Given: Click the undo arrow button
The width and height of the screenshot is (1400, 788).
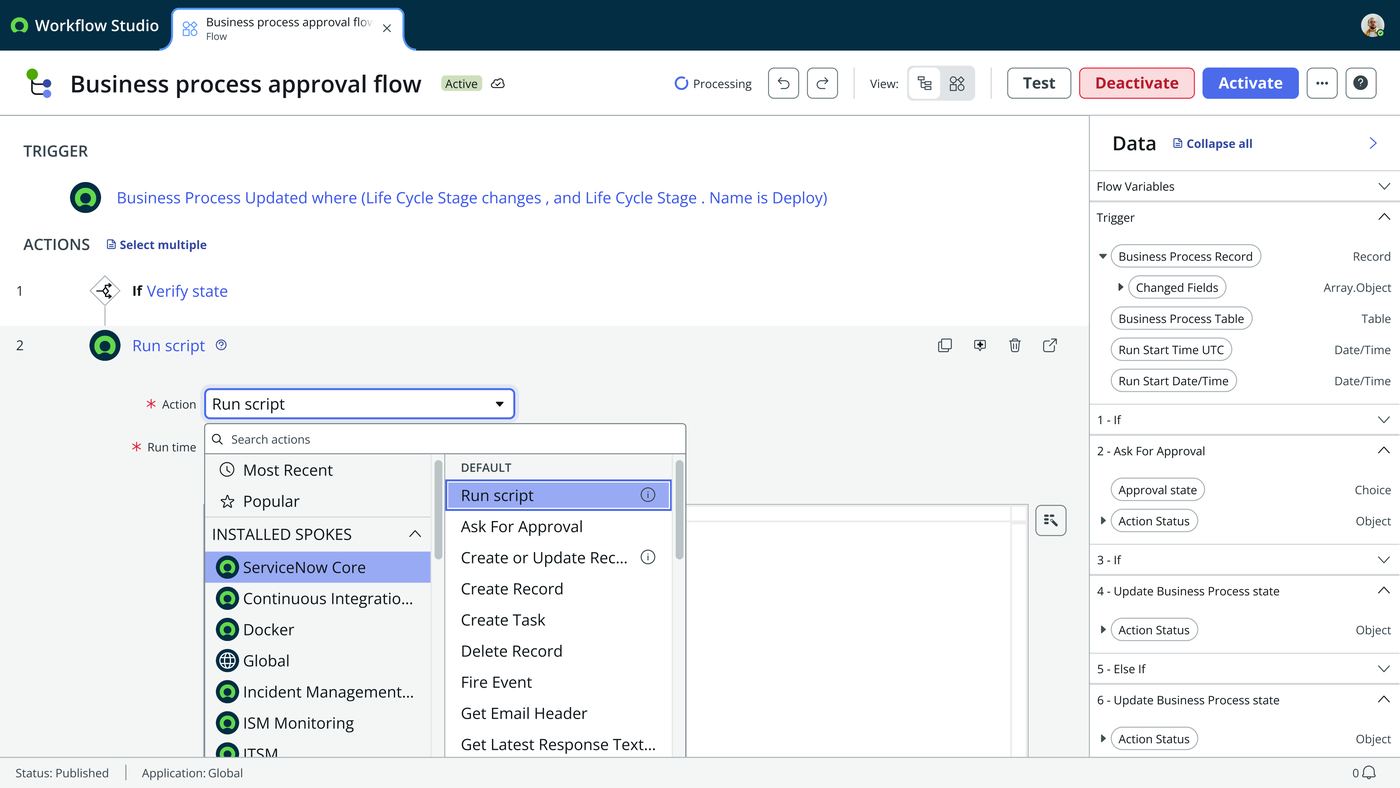Looking at the screenshot, I should [x=784, y=84].
